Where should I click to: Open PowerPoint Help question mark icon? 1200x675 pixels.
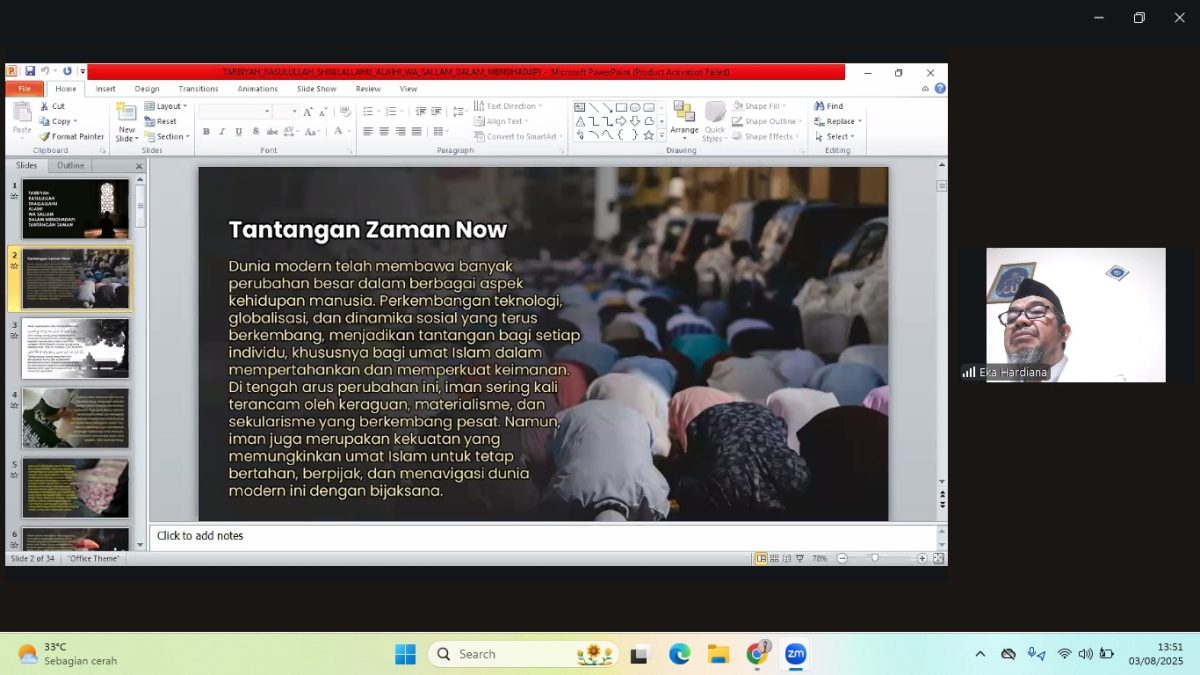point(940,88)
